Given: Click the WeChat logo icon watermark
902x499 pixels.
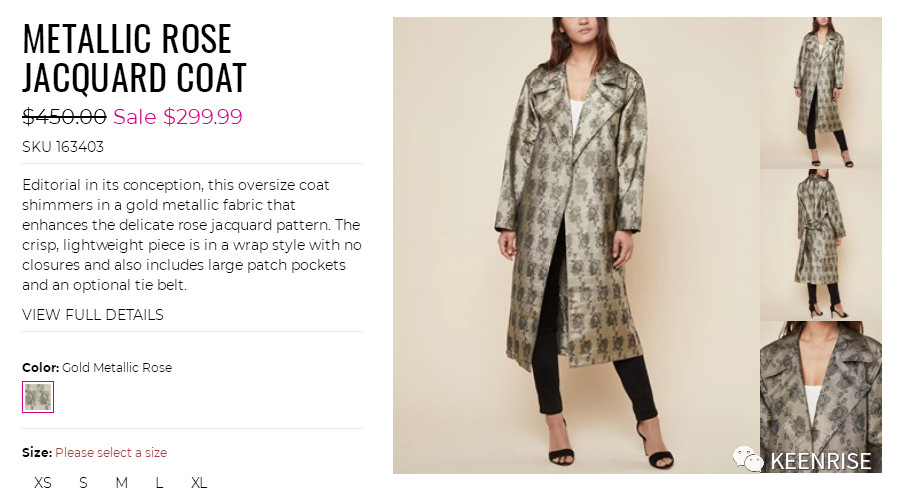Looking at the screenshot, I should (x=747, y=459).
